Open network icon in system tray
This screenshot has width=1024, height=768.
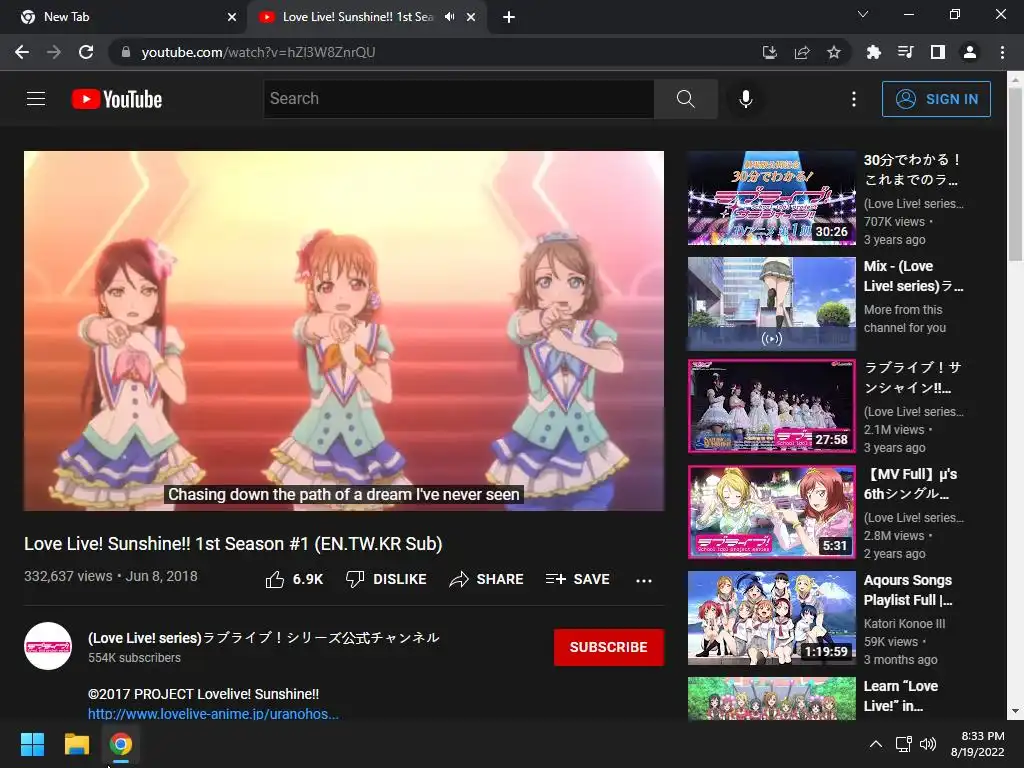pyautogui.click(x=903, y=744)
